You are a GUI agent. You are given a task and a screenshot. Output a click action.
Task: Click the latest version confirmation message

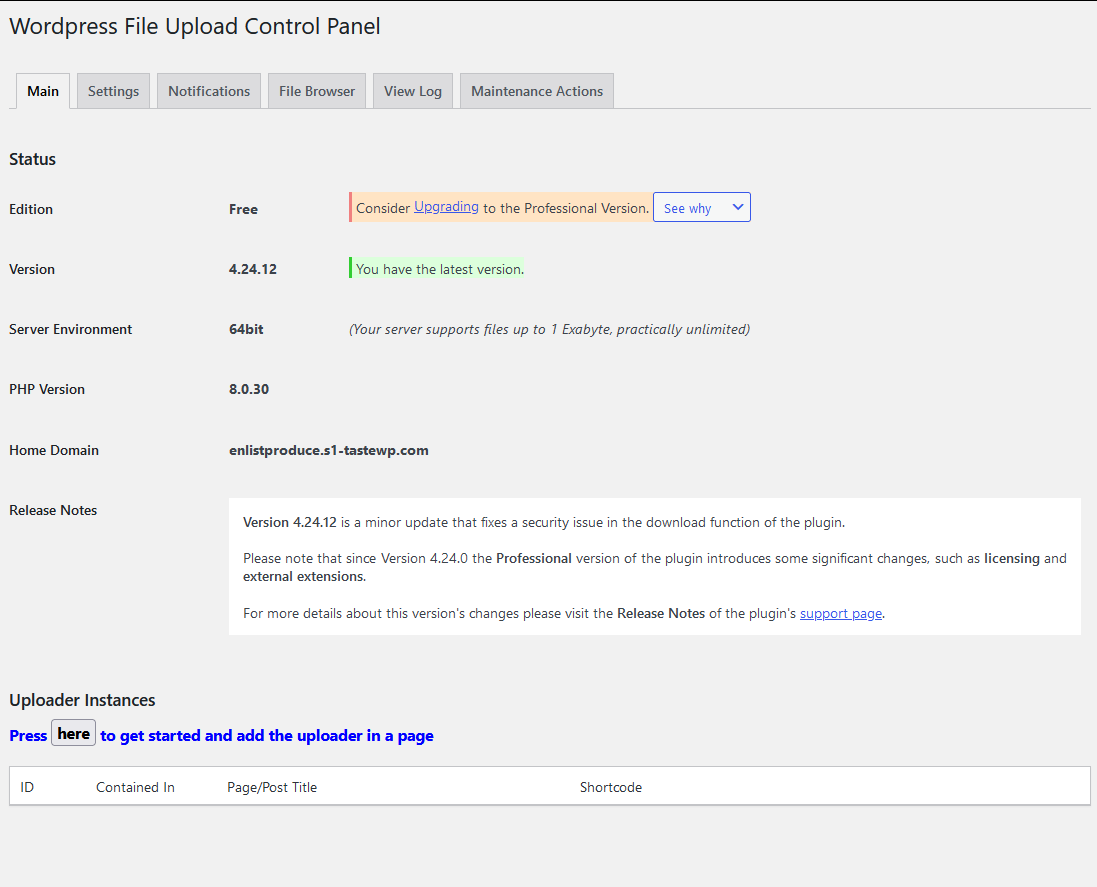(x=437, y=268)
